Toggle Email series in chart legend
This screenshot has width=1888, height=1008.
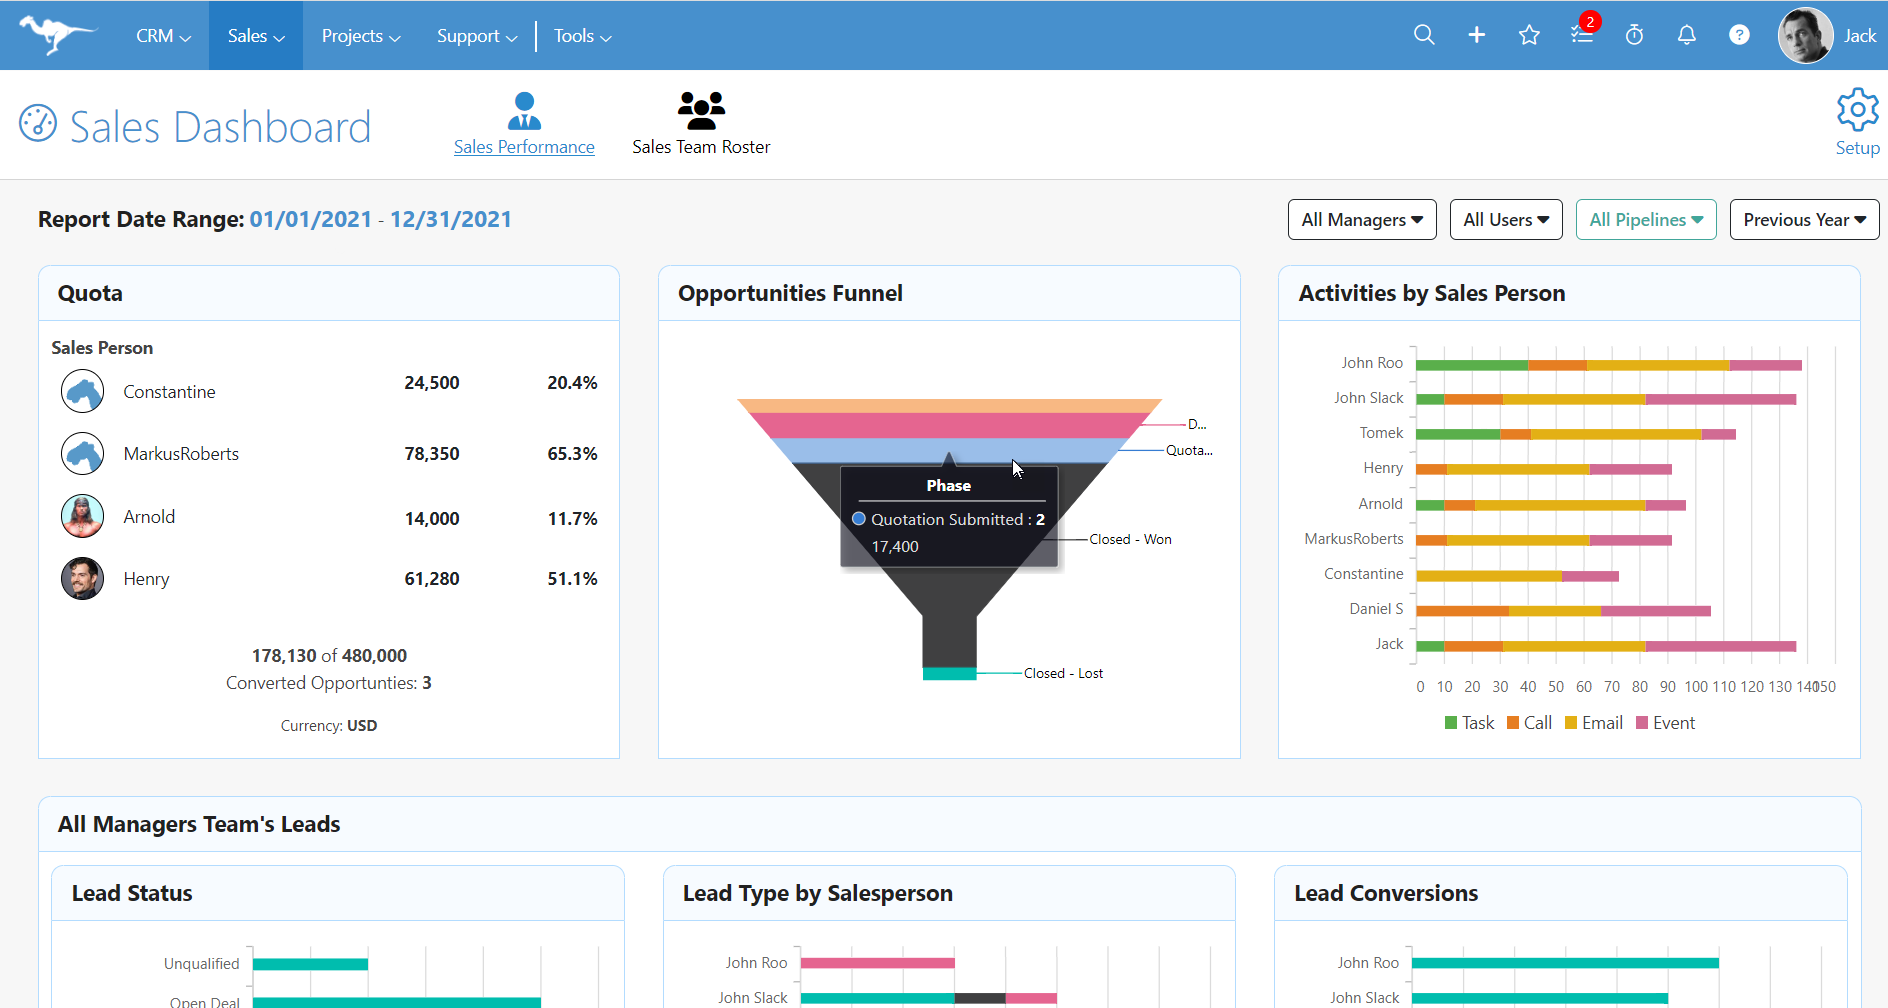1593,723
